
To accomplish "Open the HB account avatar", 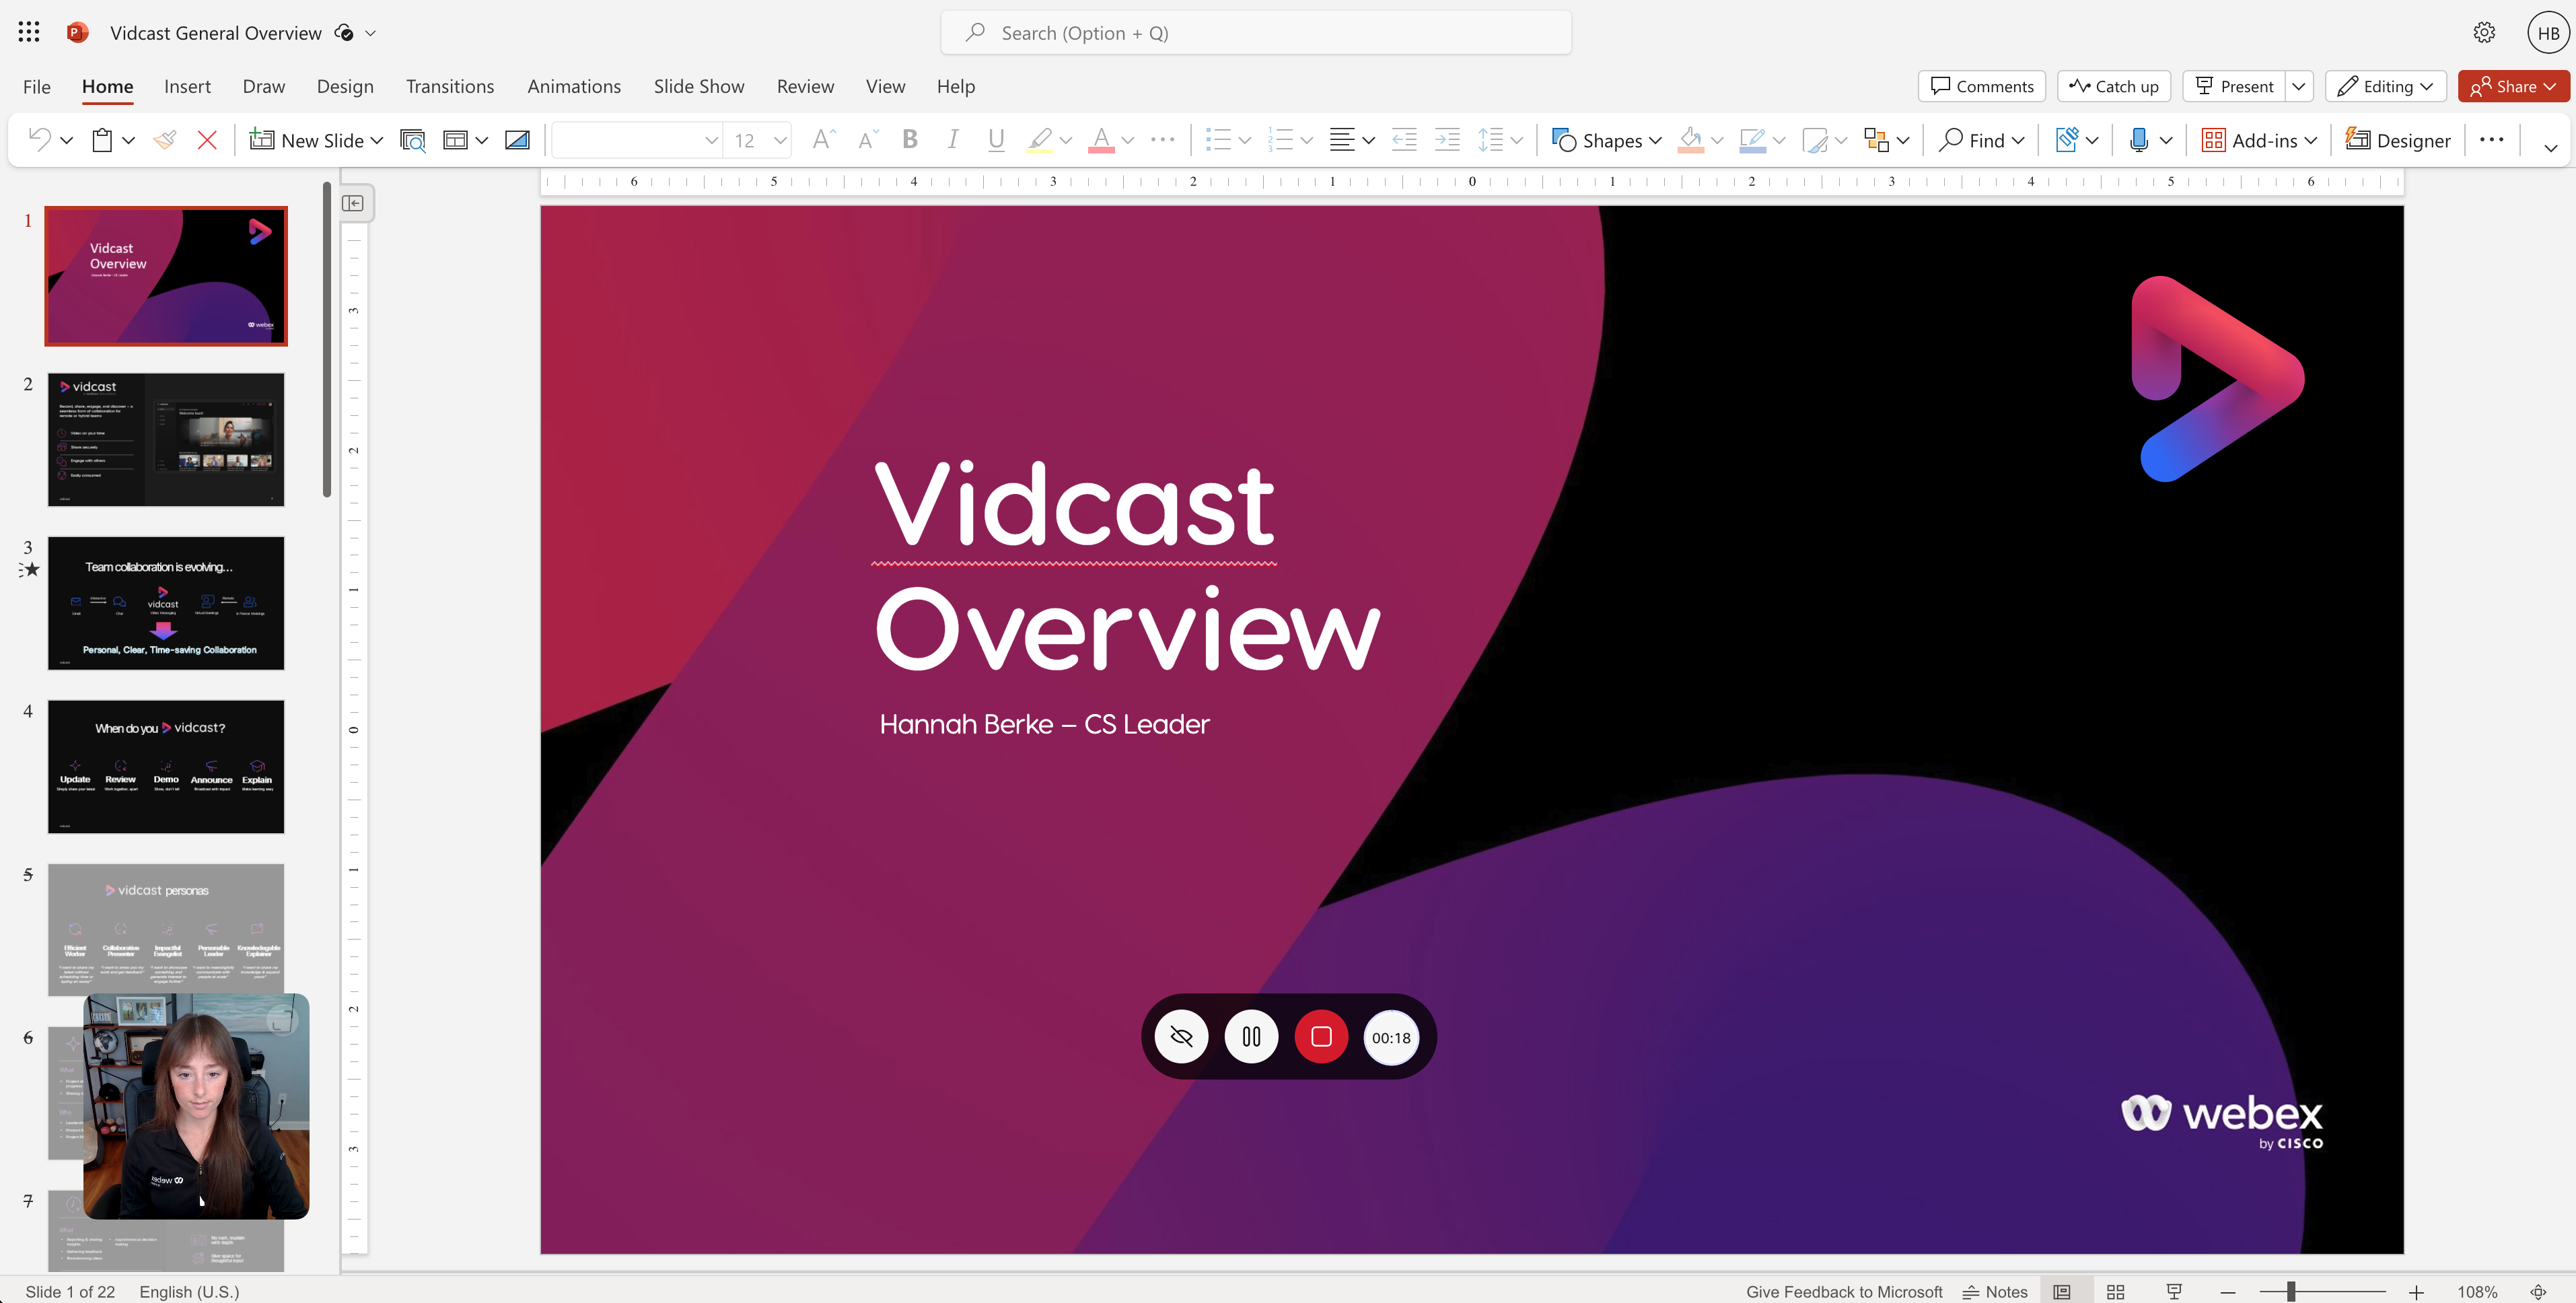I will 2548,33.
